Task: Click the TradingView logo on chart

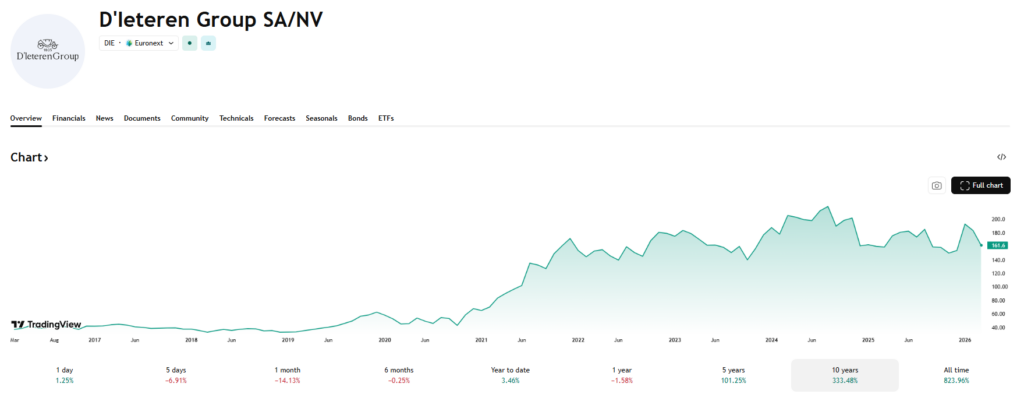Action: click(46, 325)
